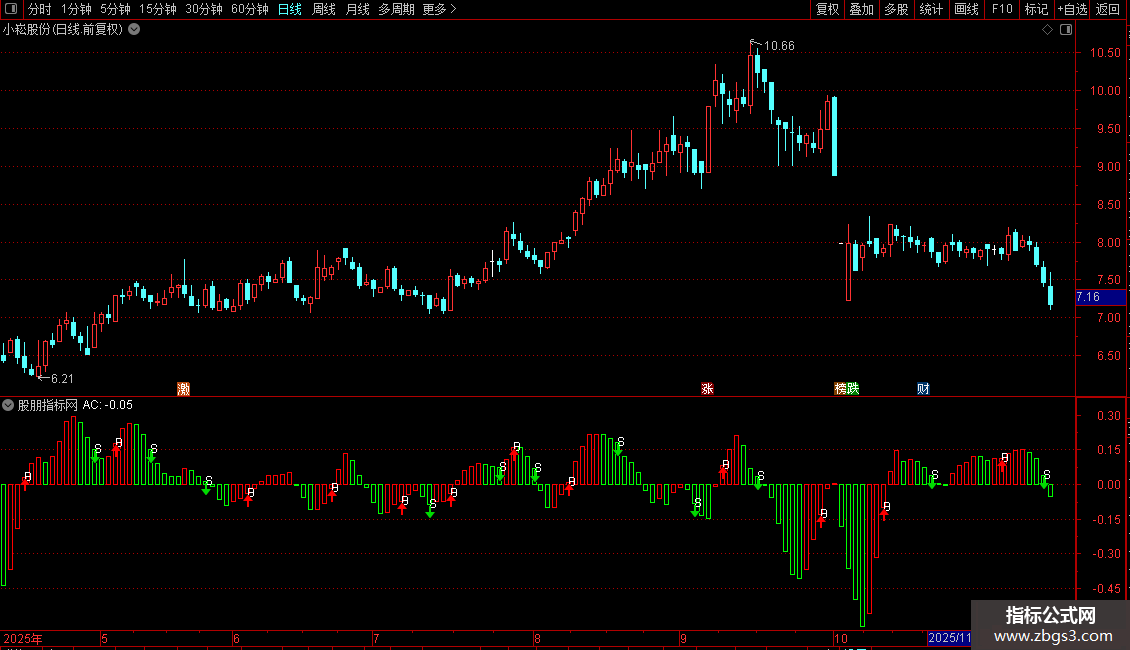Image resolution: width=1130 pixels, height=650 pixels.
Task: Add stock via +自选 button
Action: tap(1072, 9)
